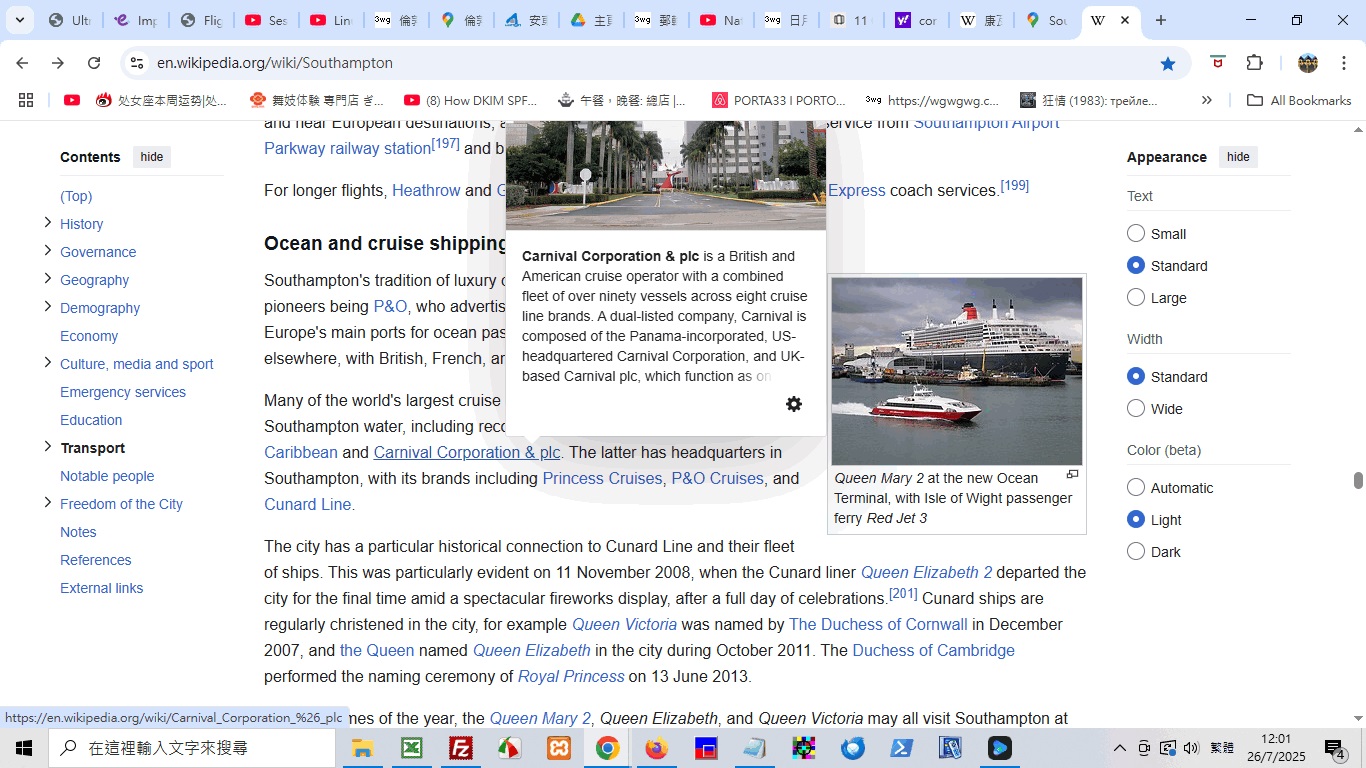This screenshot has height=768, width=1366.
Task: Open the new tab plus button
Action: [x=1160, y=20]
